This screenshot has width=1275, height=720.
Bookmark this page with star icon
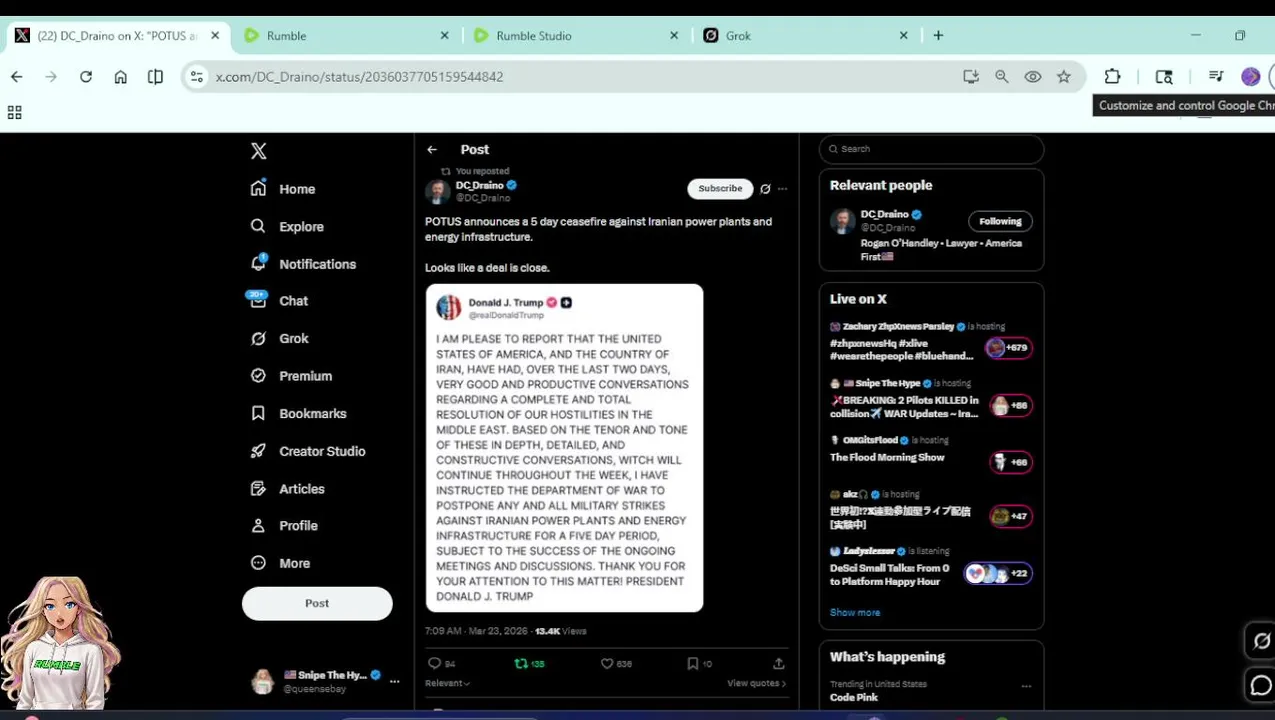pos(1064,76)
